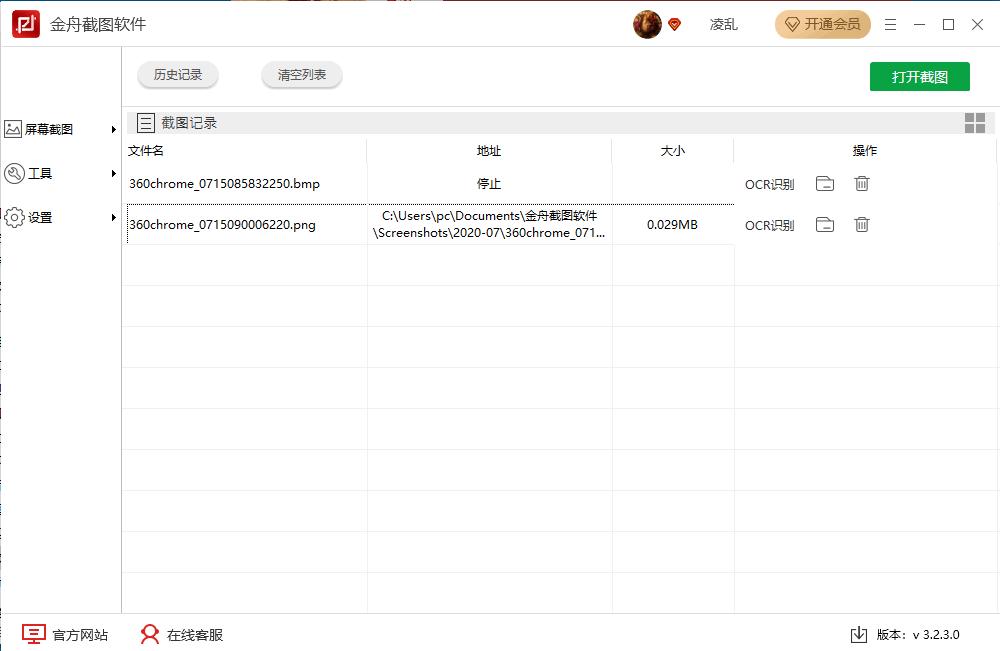The image size is (1000, 651).
Task: Click the 工具 wrench icon
Action: tap(14, 173)
